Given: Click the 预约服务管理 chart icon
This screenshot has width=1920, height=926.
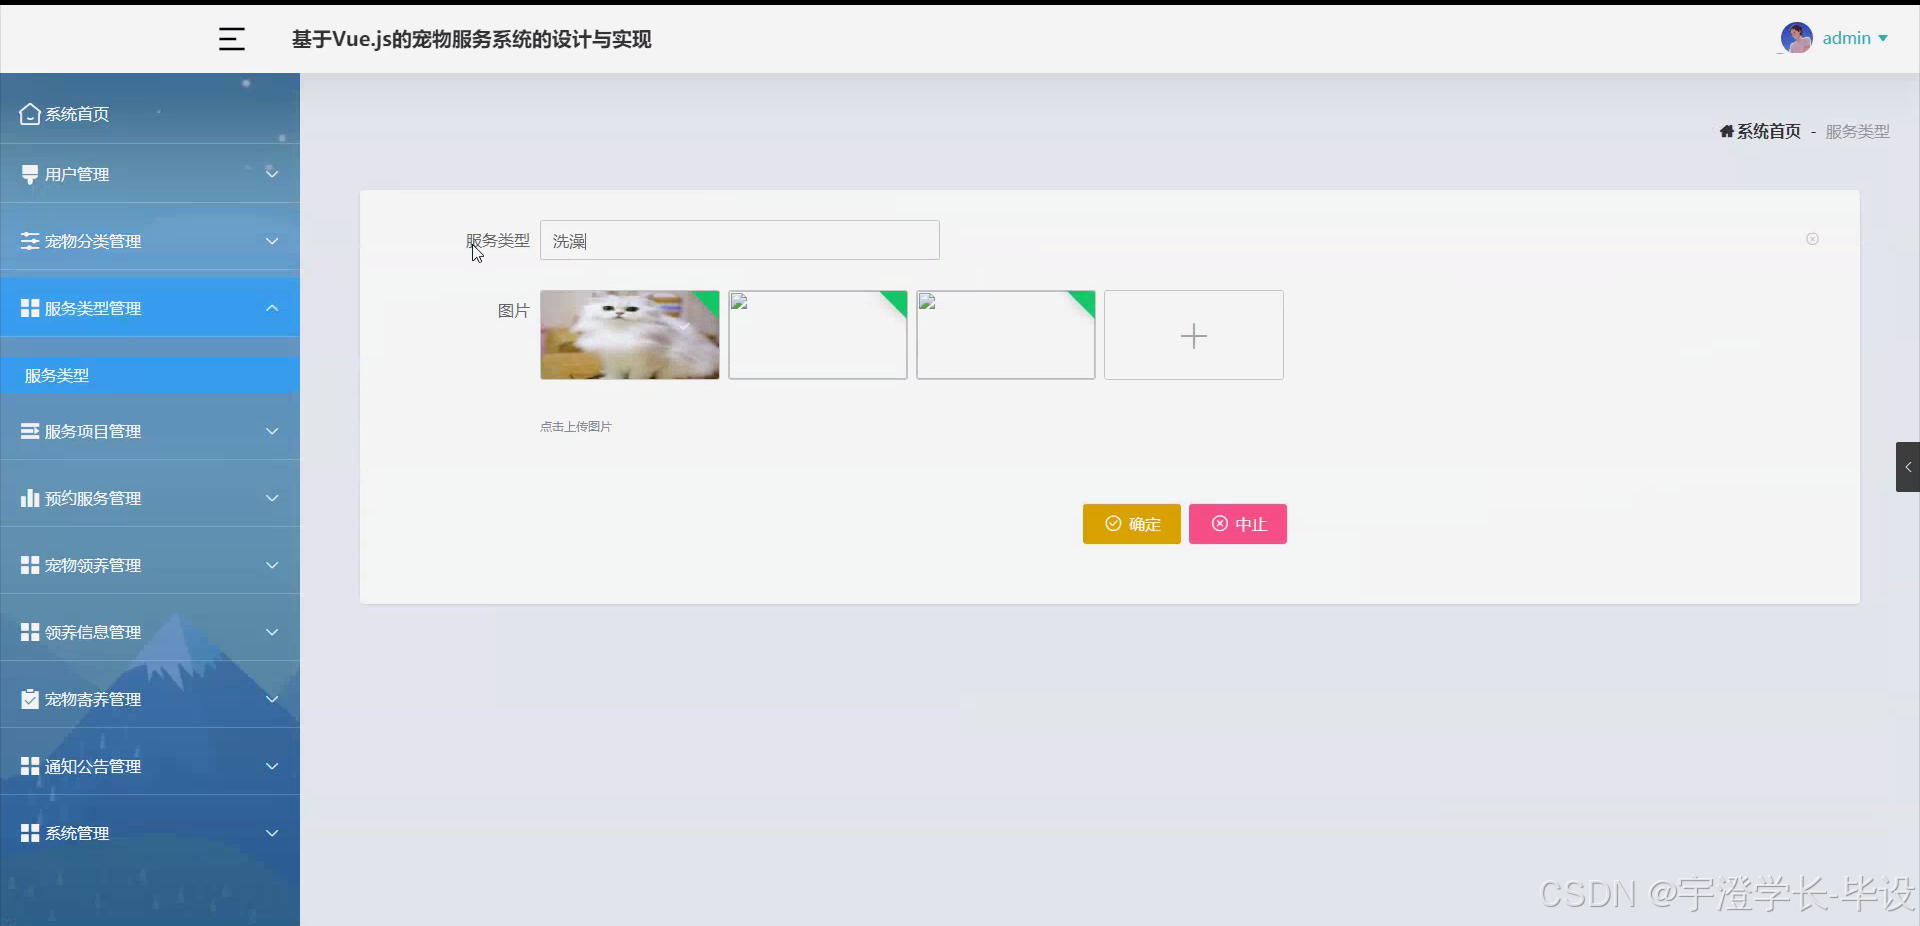Looking at the screenshot, I should (29, 499).
